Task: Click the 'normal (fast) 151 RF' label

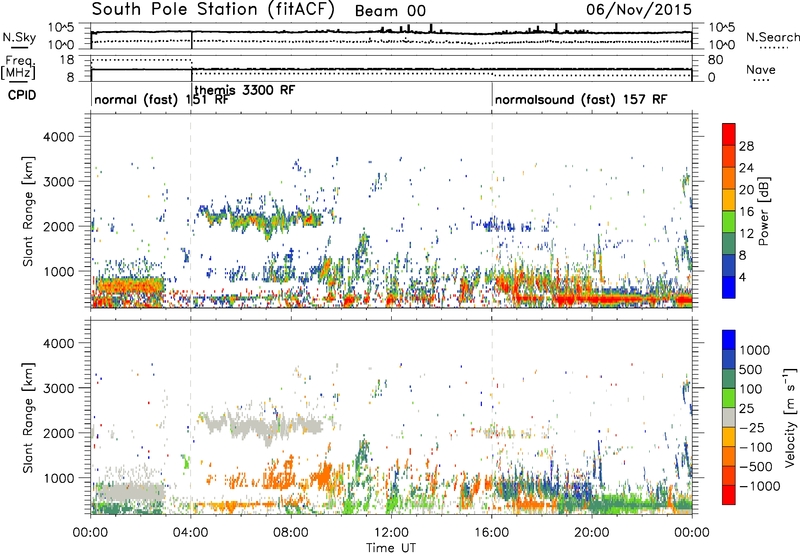Action: coord(162,99)
